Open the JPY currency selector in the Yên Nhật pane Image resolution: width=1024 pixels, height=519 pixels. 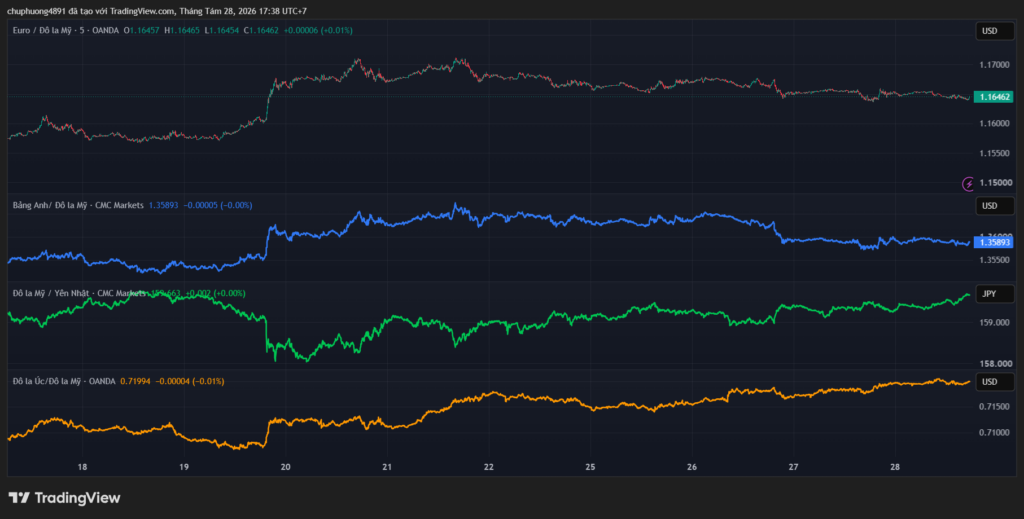(x=995, y=294)
